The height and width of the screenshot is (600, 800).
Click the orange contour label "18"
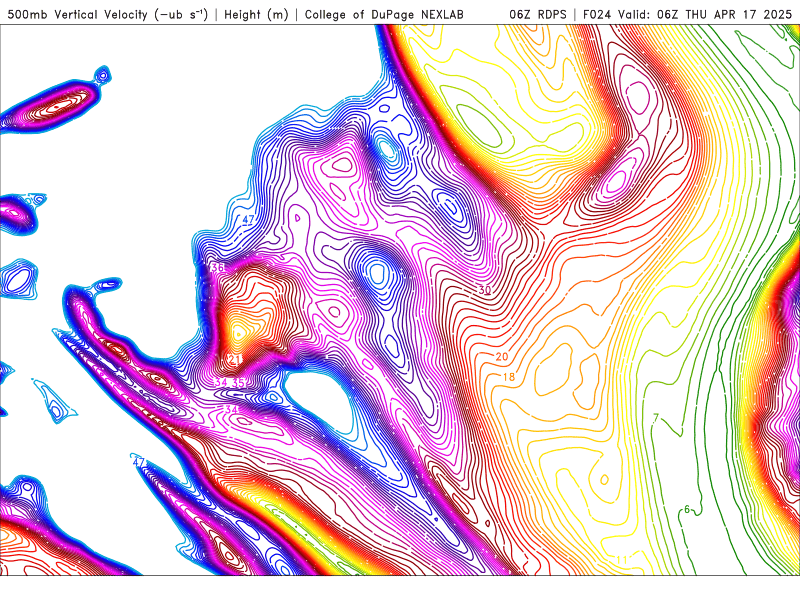tap(509, 377)
